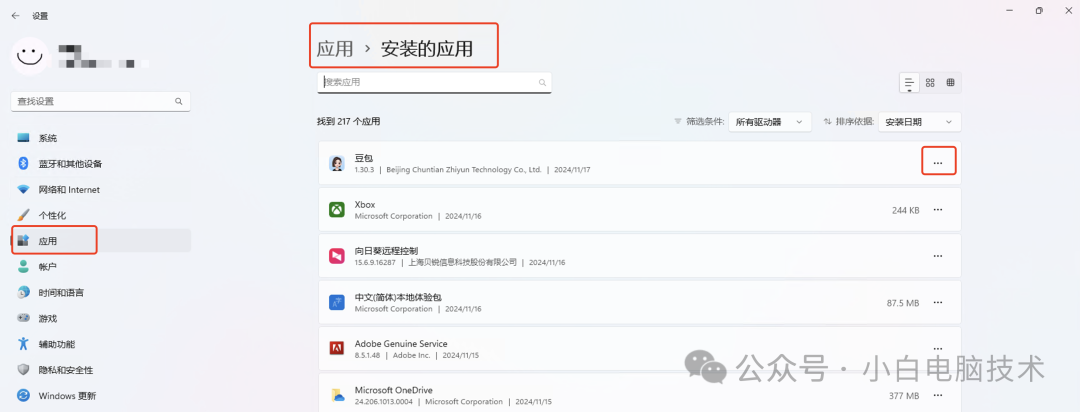Open more options for Adobe Genuine Service

pos(937,349)
